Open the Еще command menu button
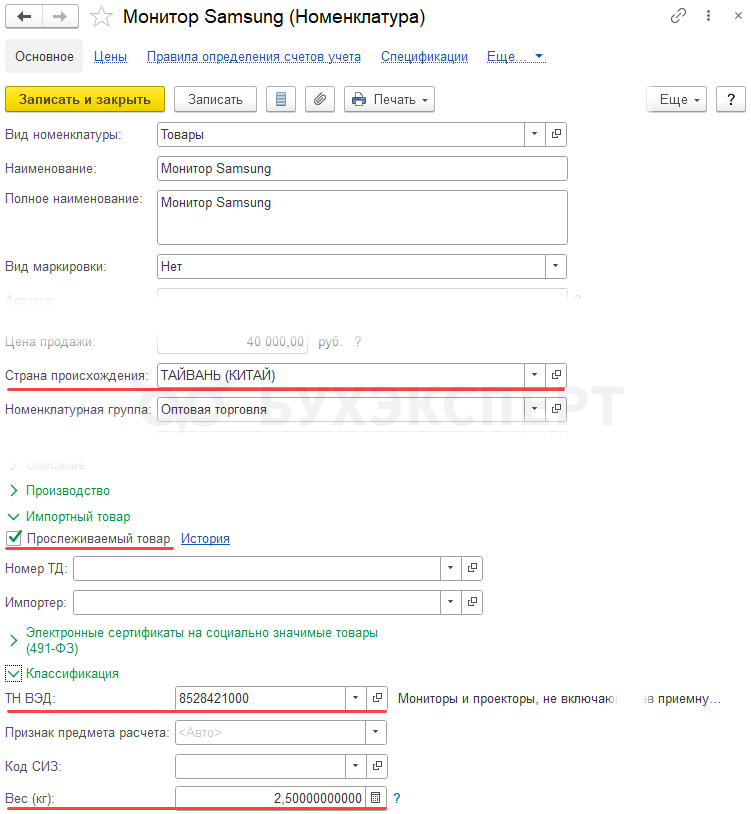The image size is (751, 814). (x=676, y=99)
